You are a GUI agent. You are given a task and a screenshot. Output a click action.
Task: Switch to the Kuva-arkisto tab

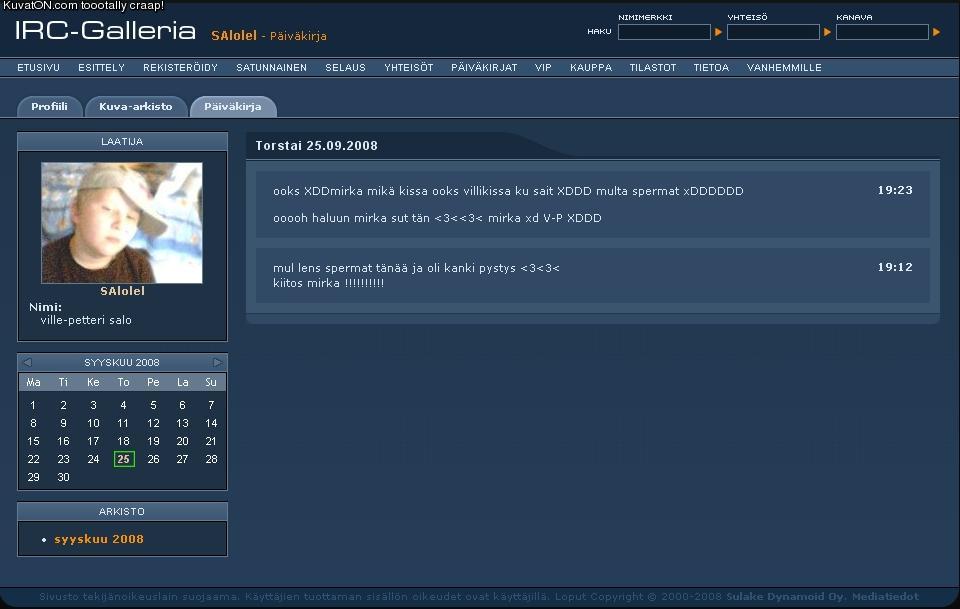[136, 106]
